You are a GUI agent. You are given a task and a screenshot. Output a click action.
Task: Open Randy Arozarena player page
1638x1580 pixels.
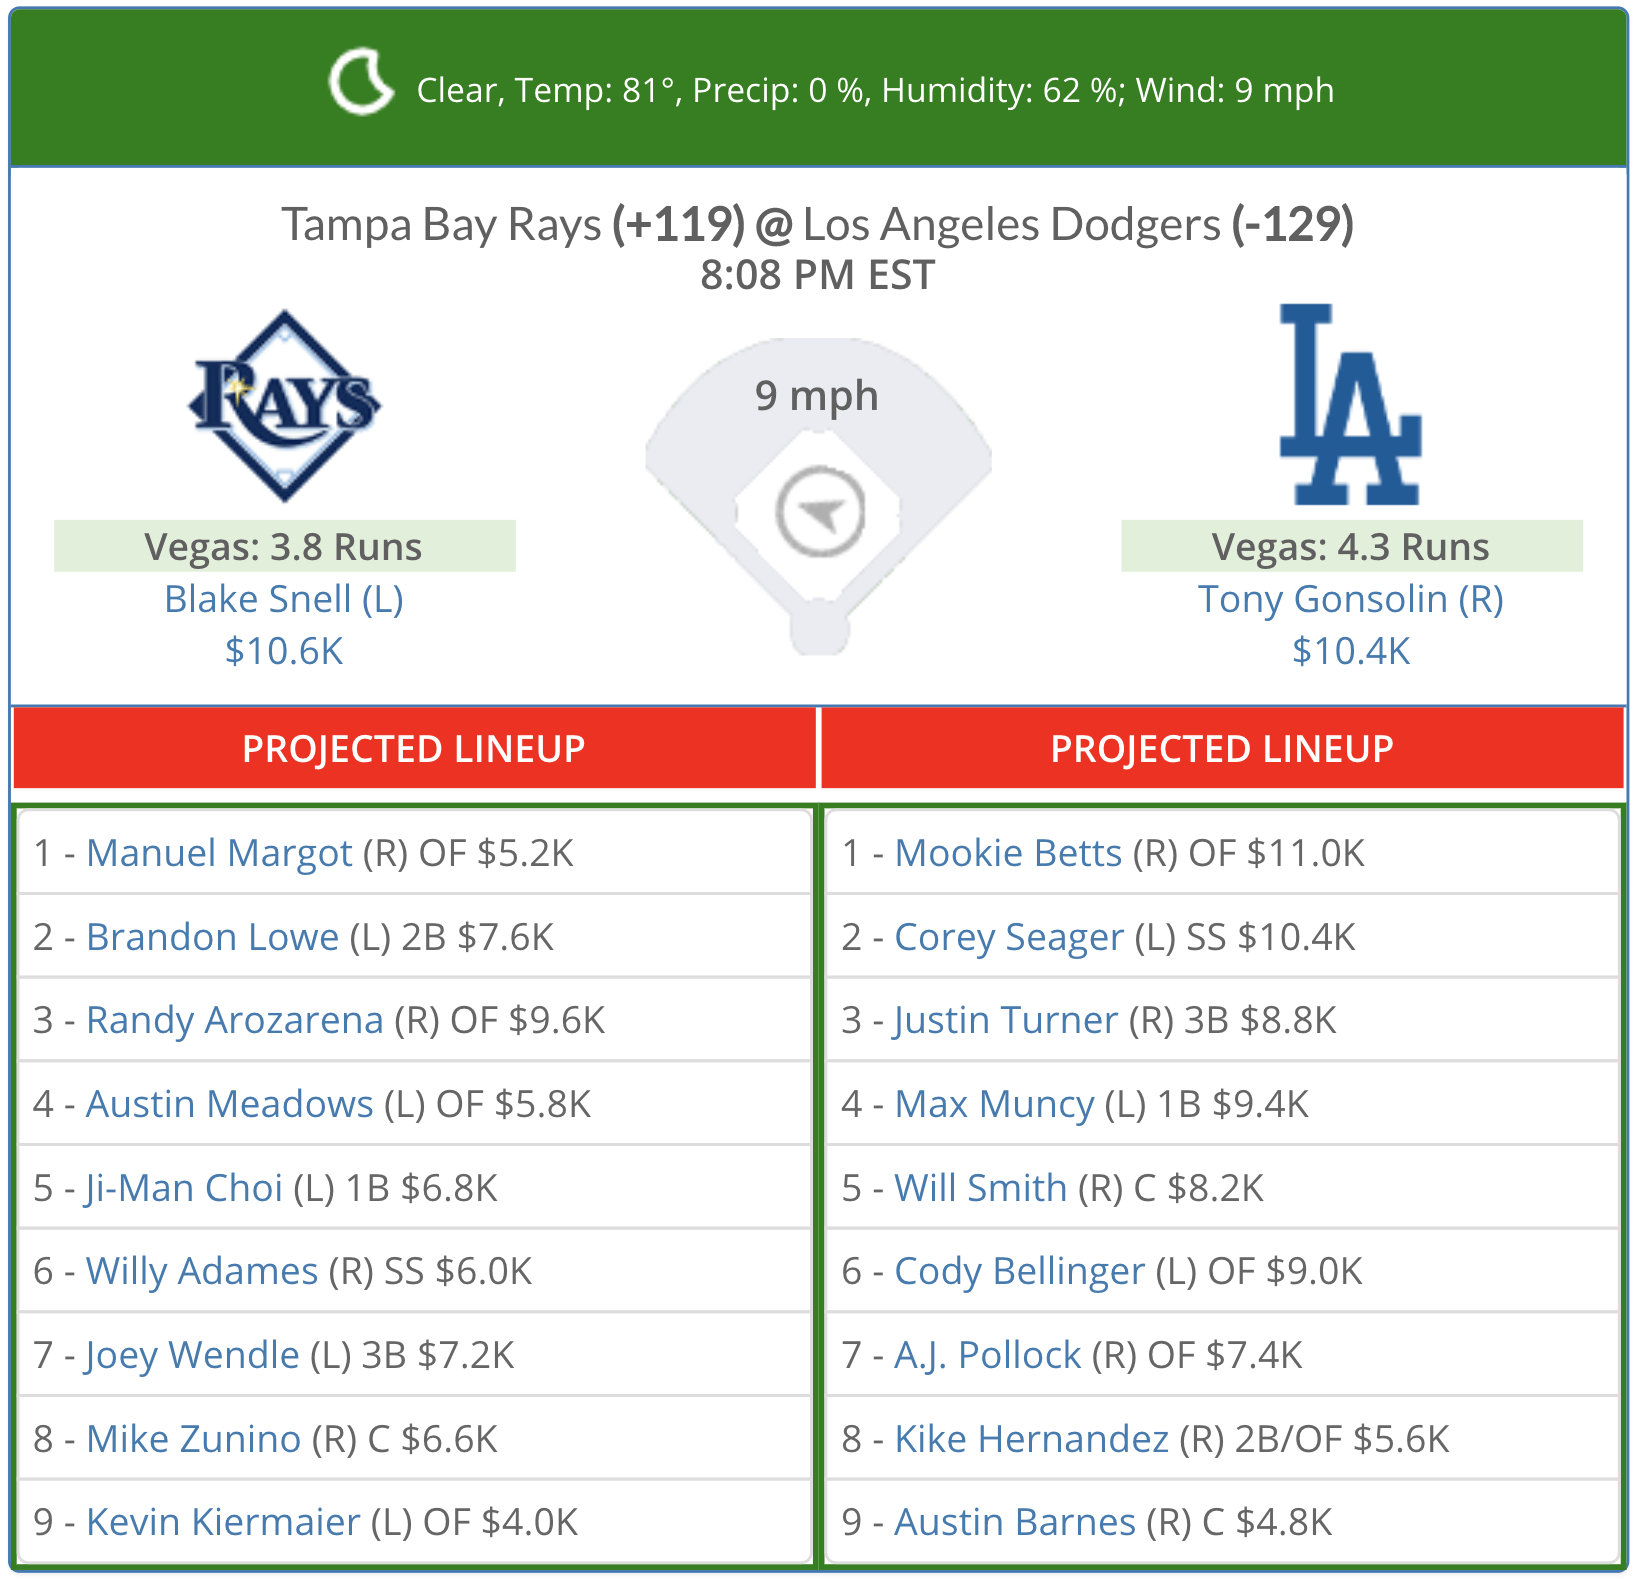pyautogui.click(x=235, y=1020)
